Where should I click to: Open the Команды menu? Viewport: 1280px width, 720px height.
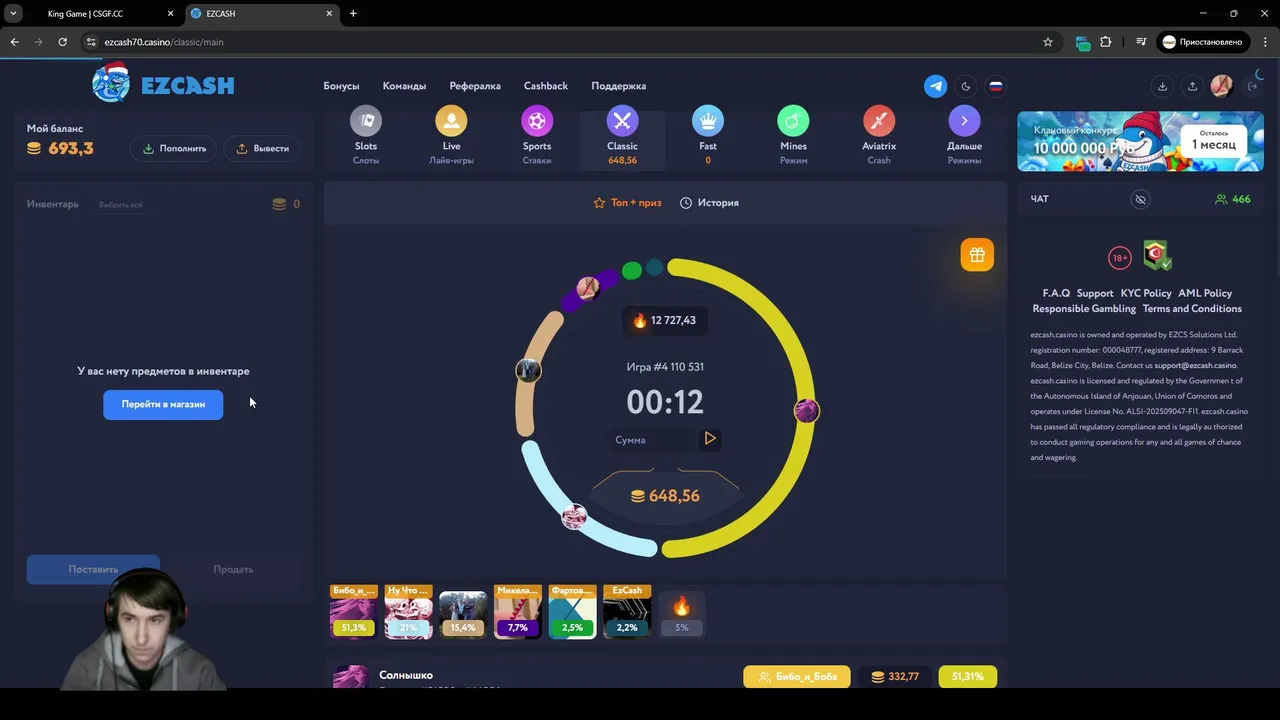pos(404,86)
